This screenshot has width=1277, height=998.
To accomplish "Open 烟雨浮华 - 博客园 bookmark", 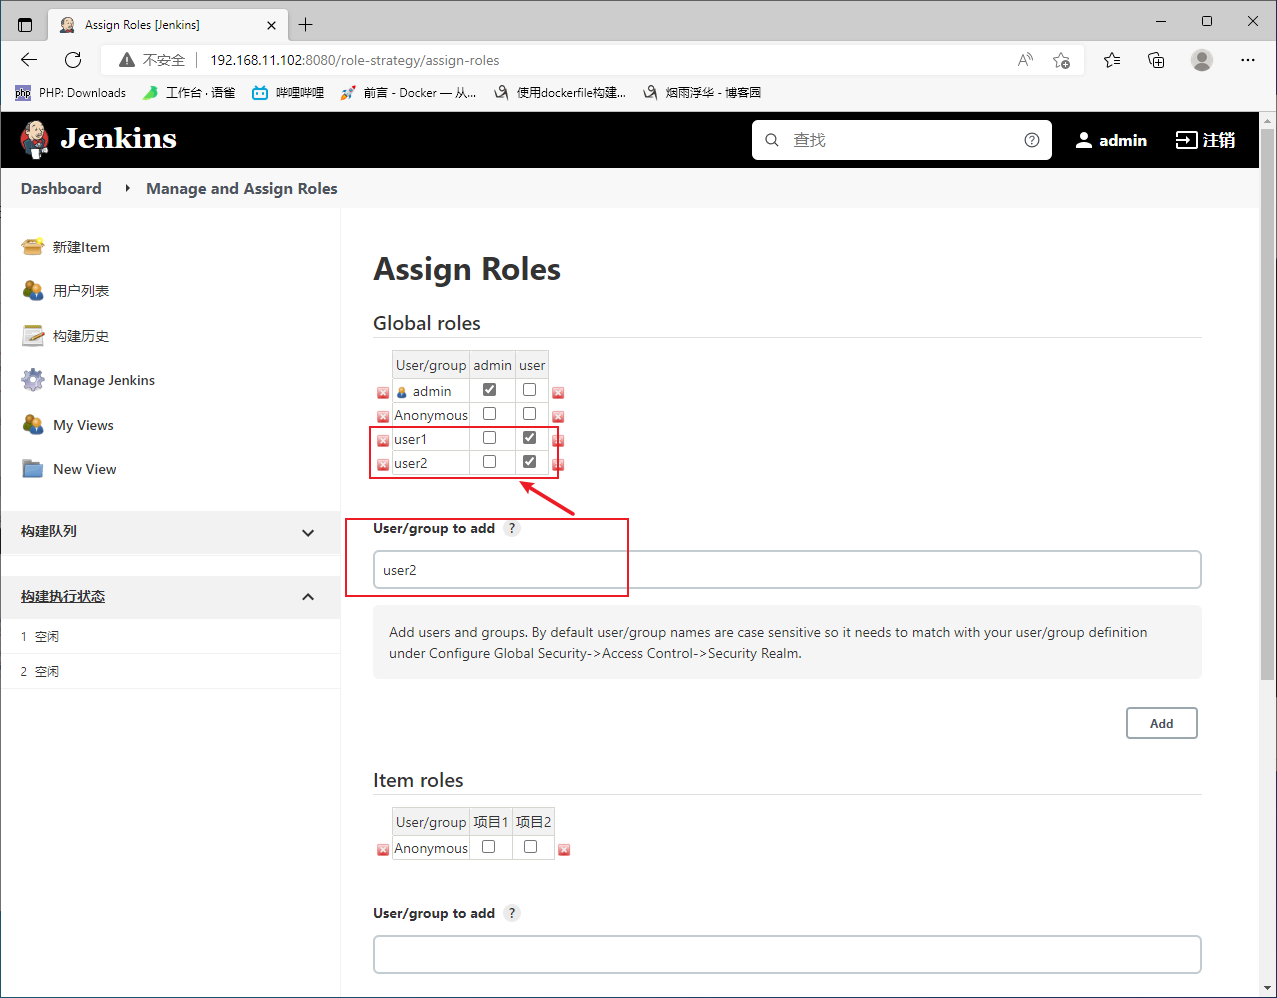I will pyautogui.click(x=702, y=93).
